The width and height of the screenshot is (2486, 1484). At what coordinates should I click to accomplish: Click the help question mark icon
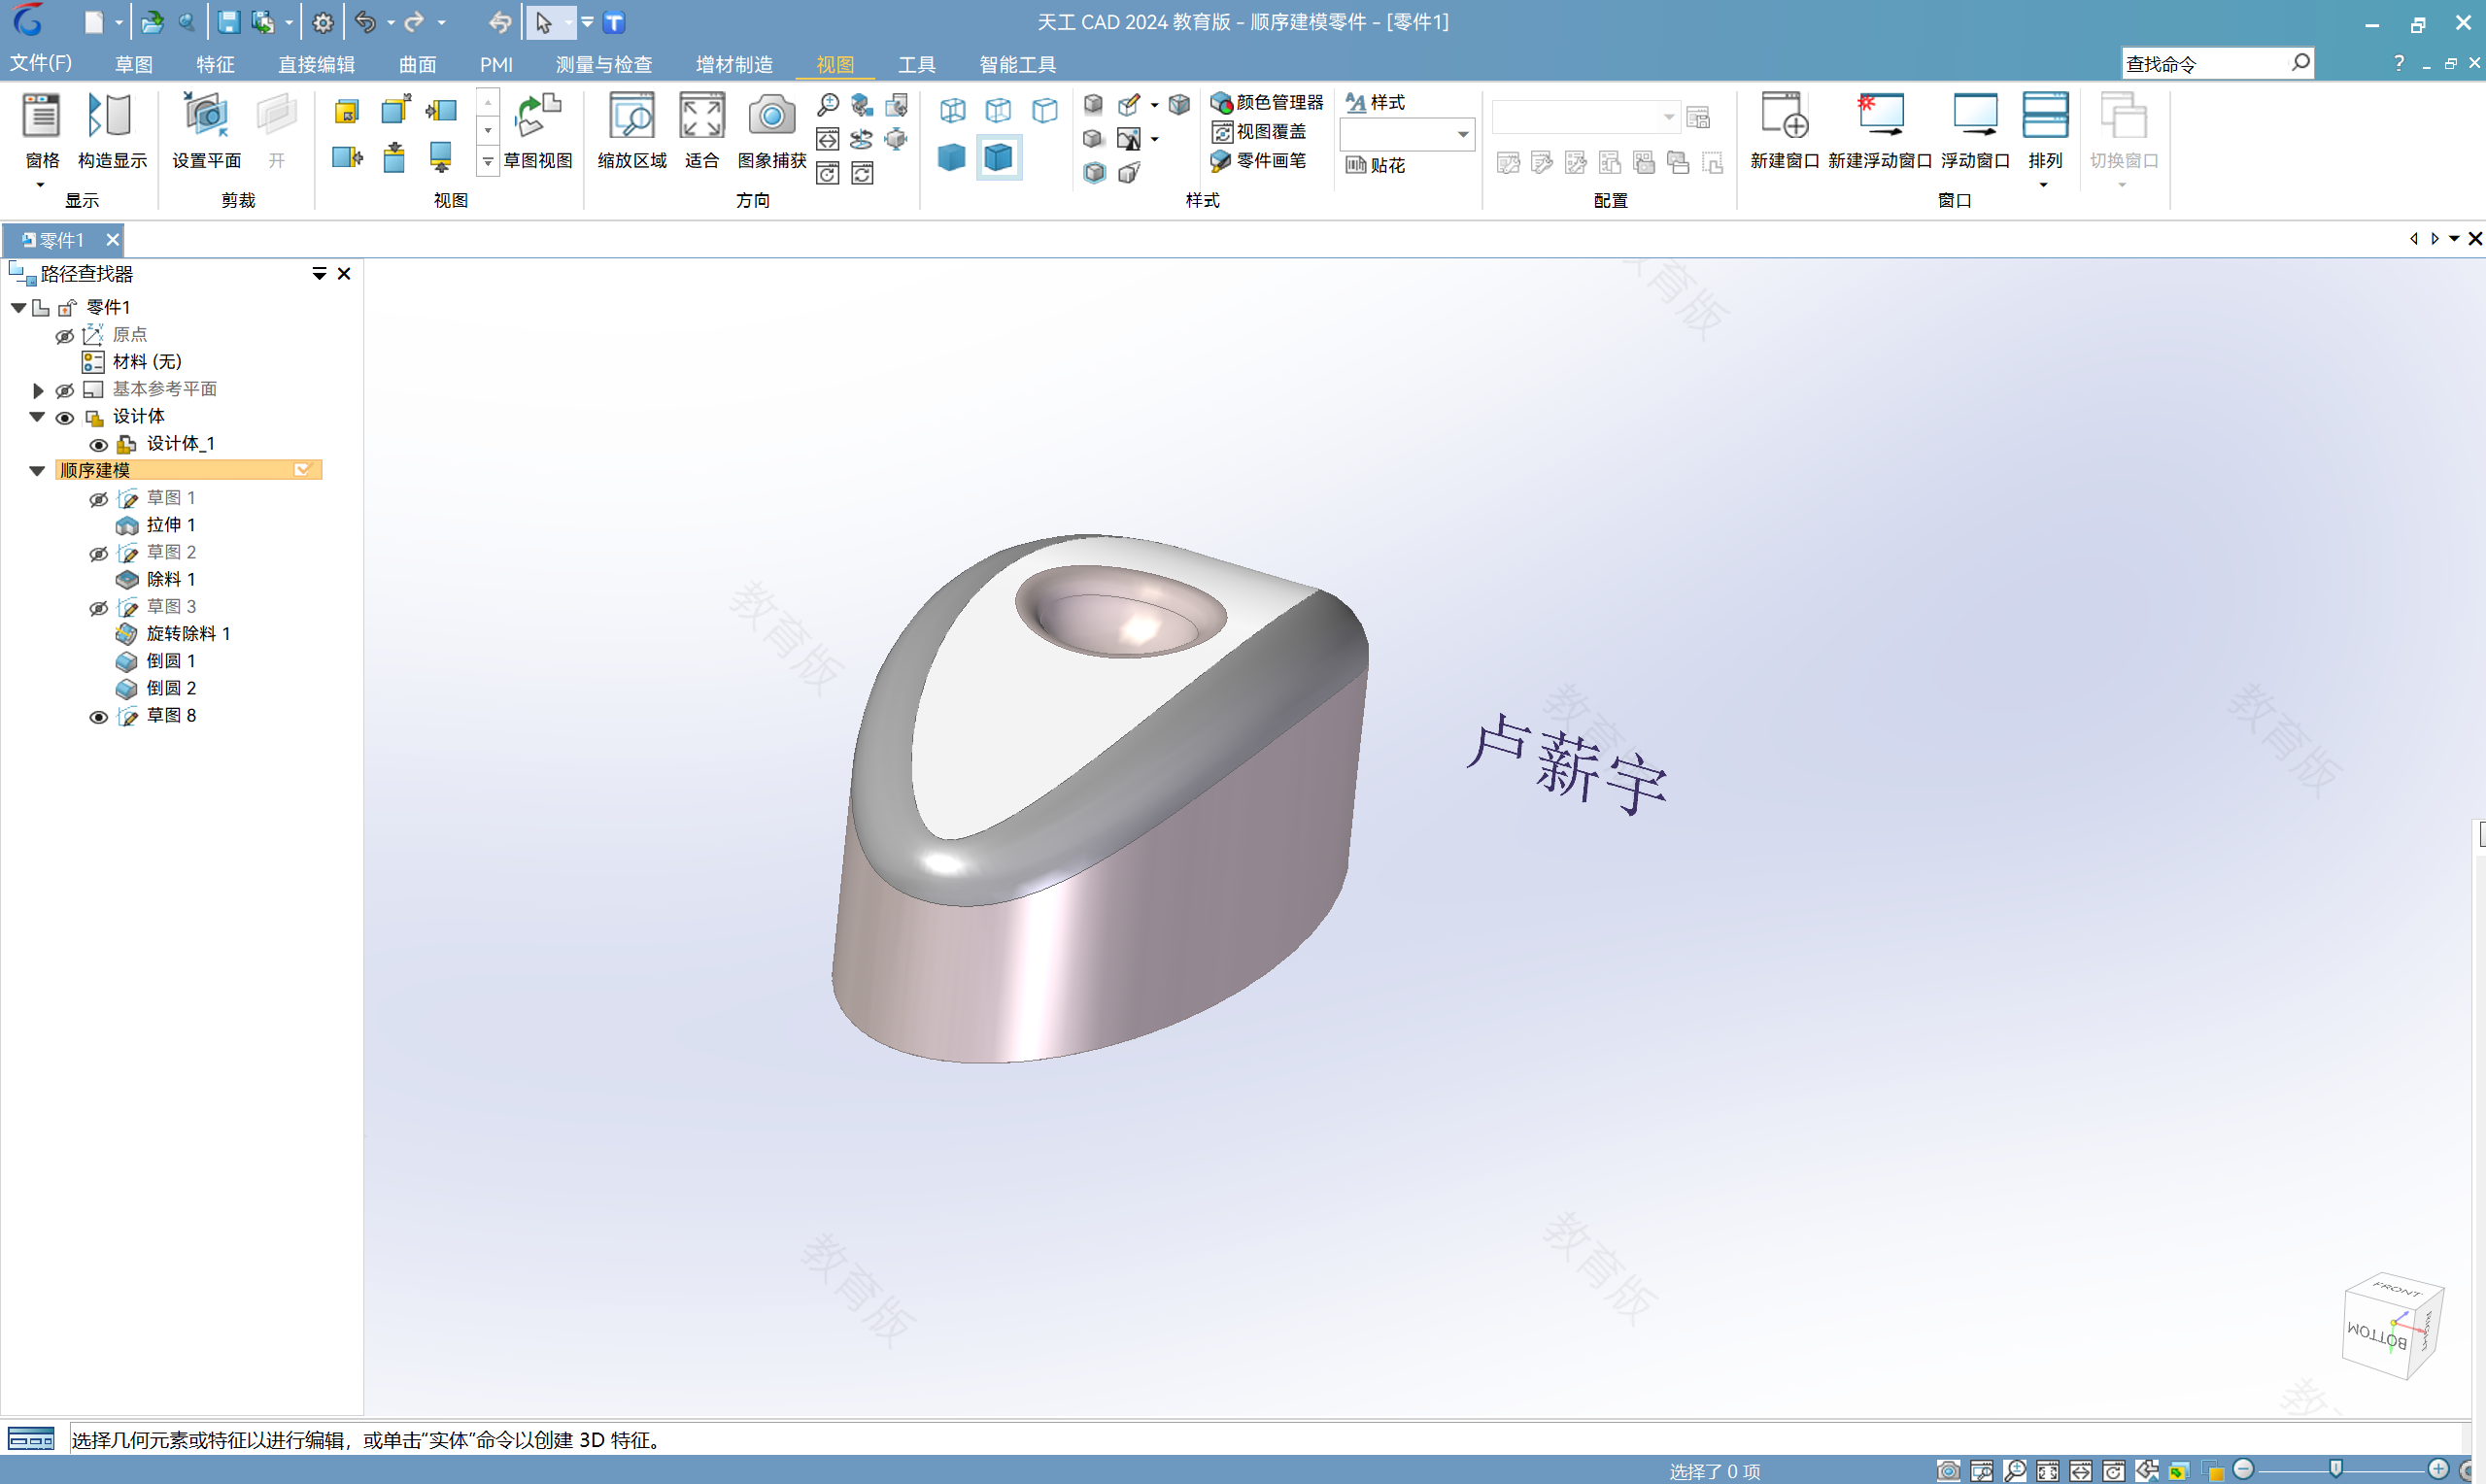pyautogui.click(x=2398, y=63)
